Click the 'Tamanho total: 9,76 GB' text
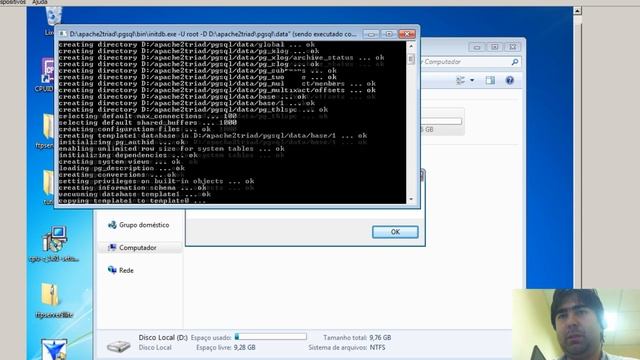Image resolution: width=640 pixels, height=360 pixels. tap(357, 338)
